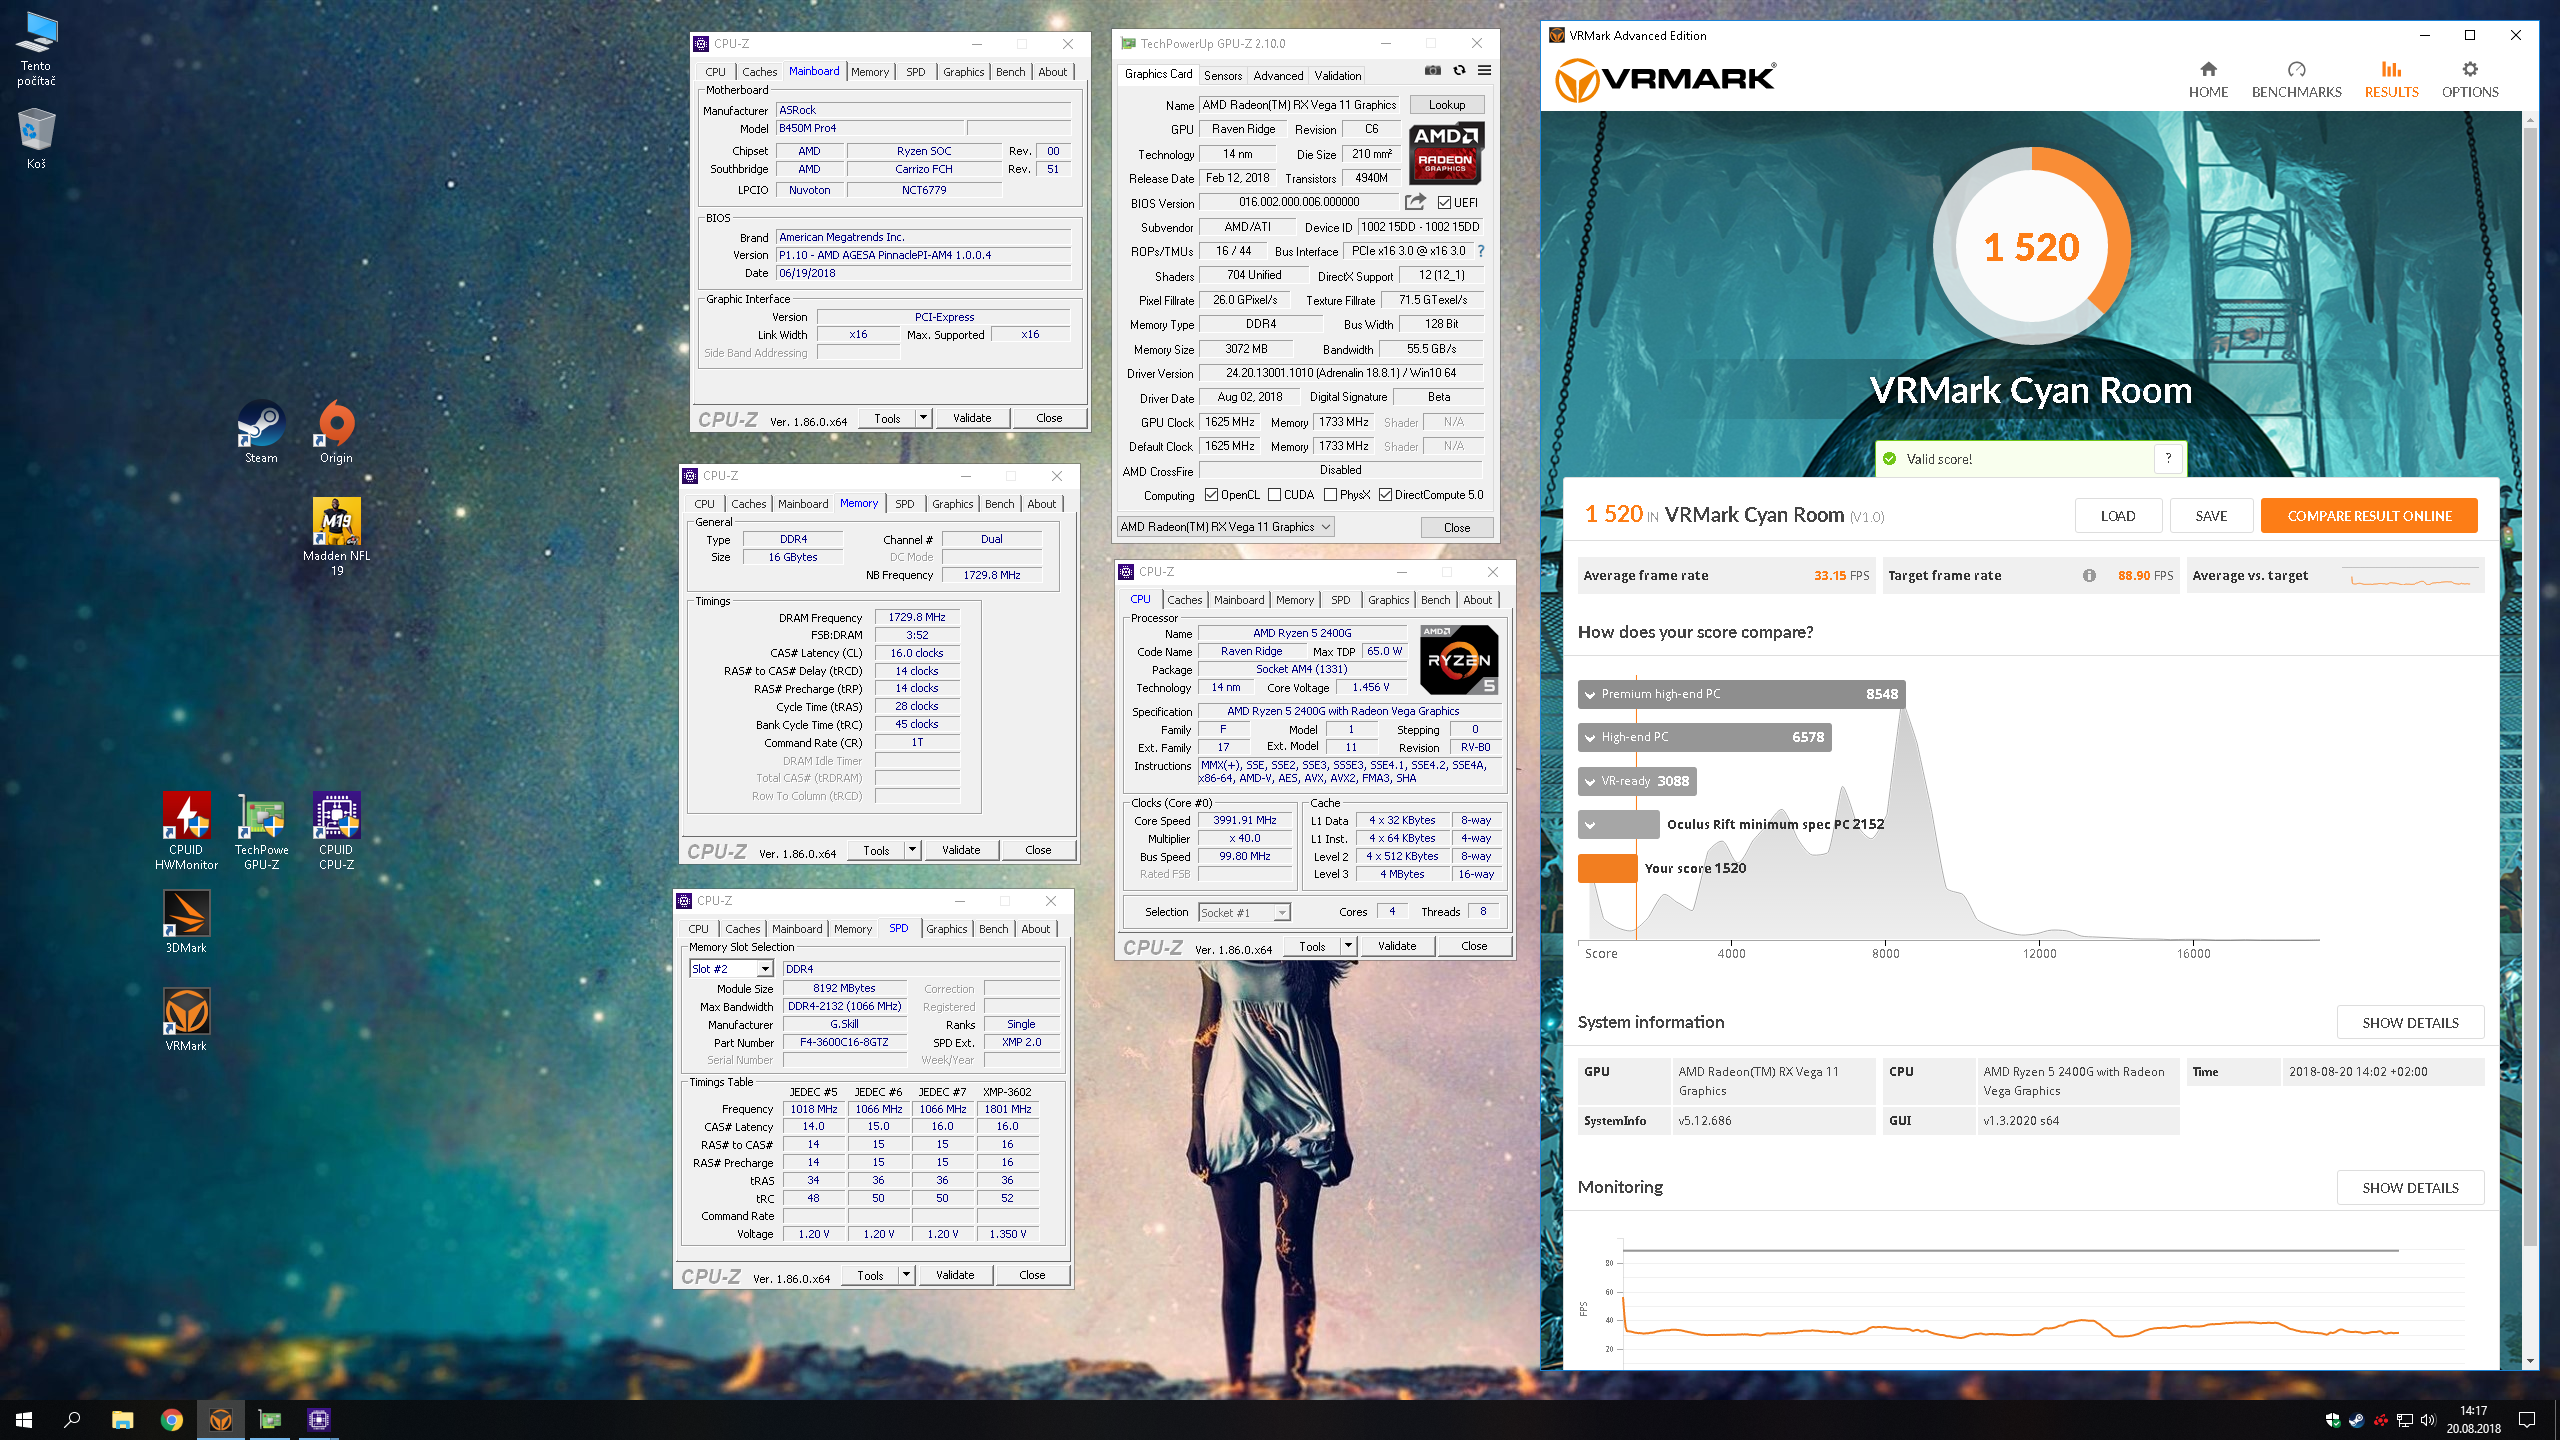Open Windows Start menu
The height and width of the screenshot is (1440, 2560).
[x=24, y=1419]
